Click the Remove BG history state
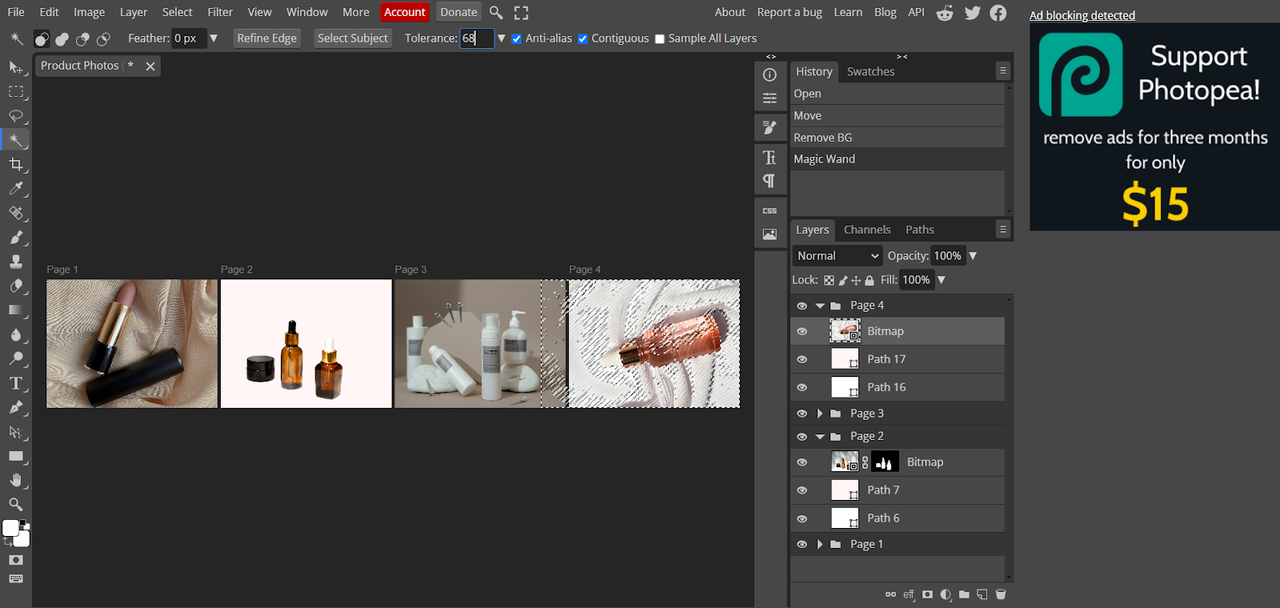1280x608 pixels. coord(823,138)
